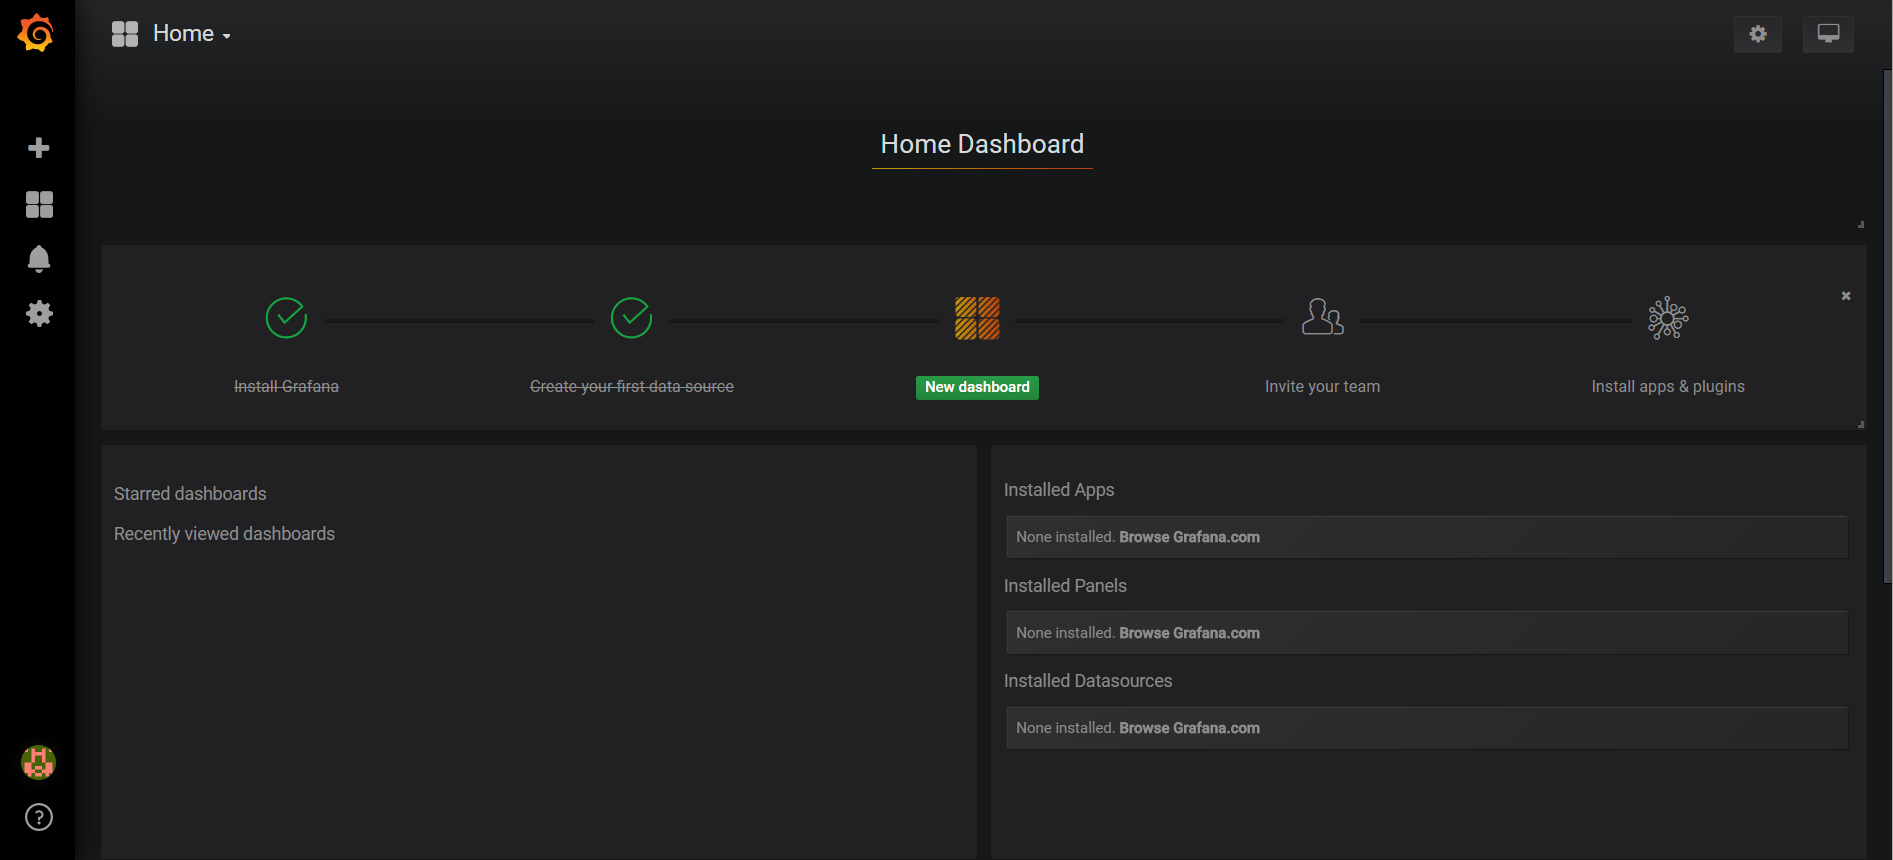
Task: Expand the Home dashboard dropdown
Action: point(192,34)
